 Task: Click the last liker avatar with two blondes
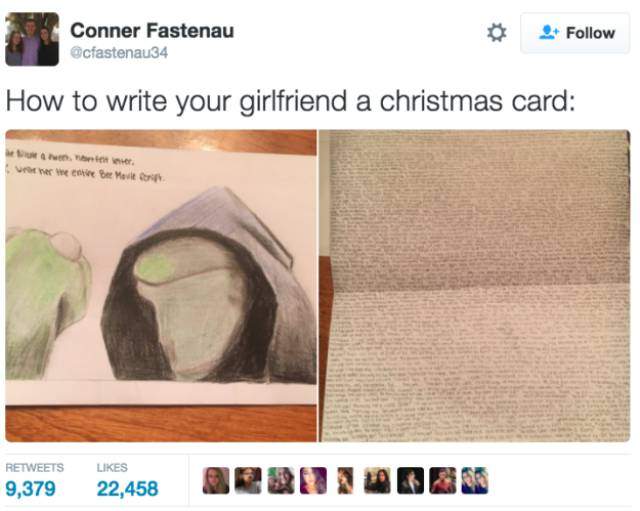pos(475,480)
